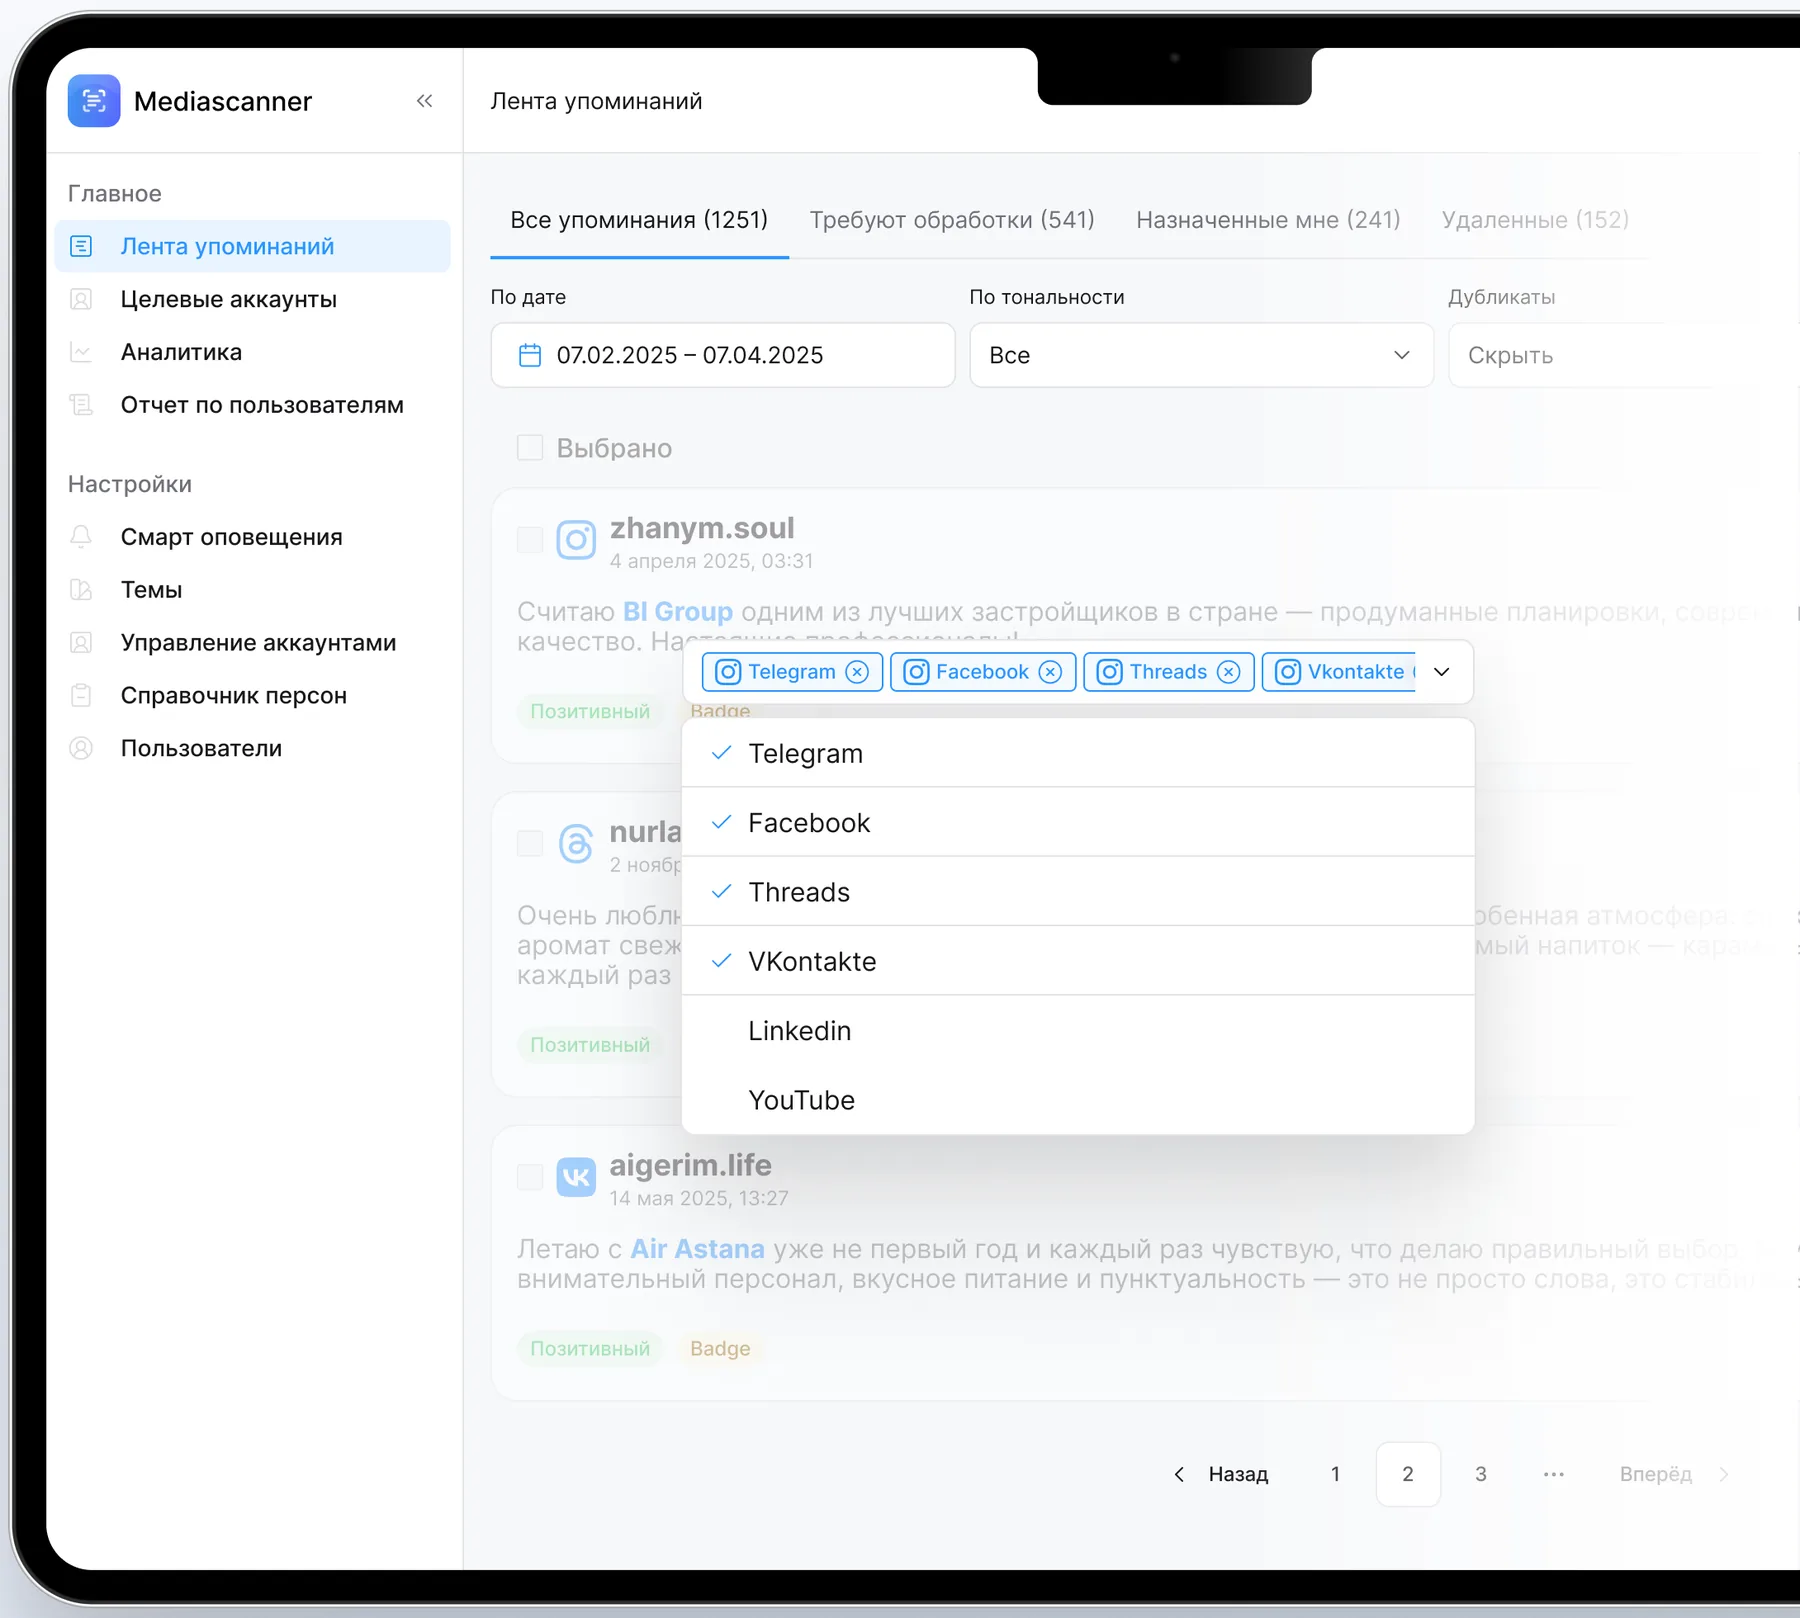
Task: Click the calendar icon in the date field
Action: (530, 355)
